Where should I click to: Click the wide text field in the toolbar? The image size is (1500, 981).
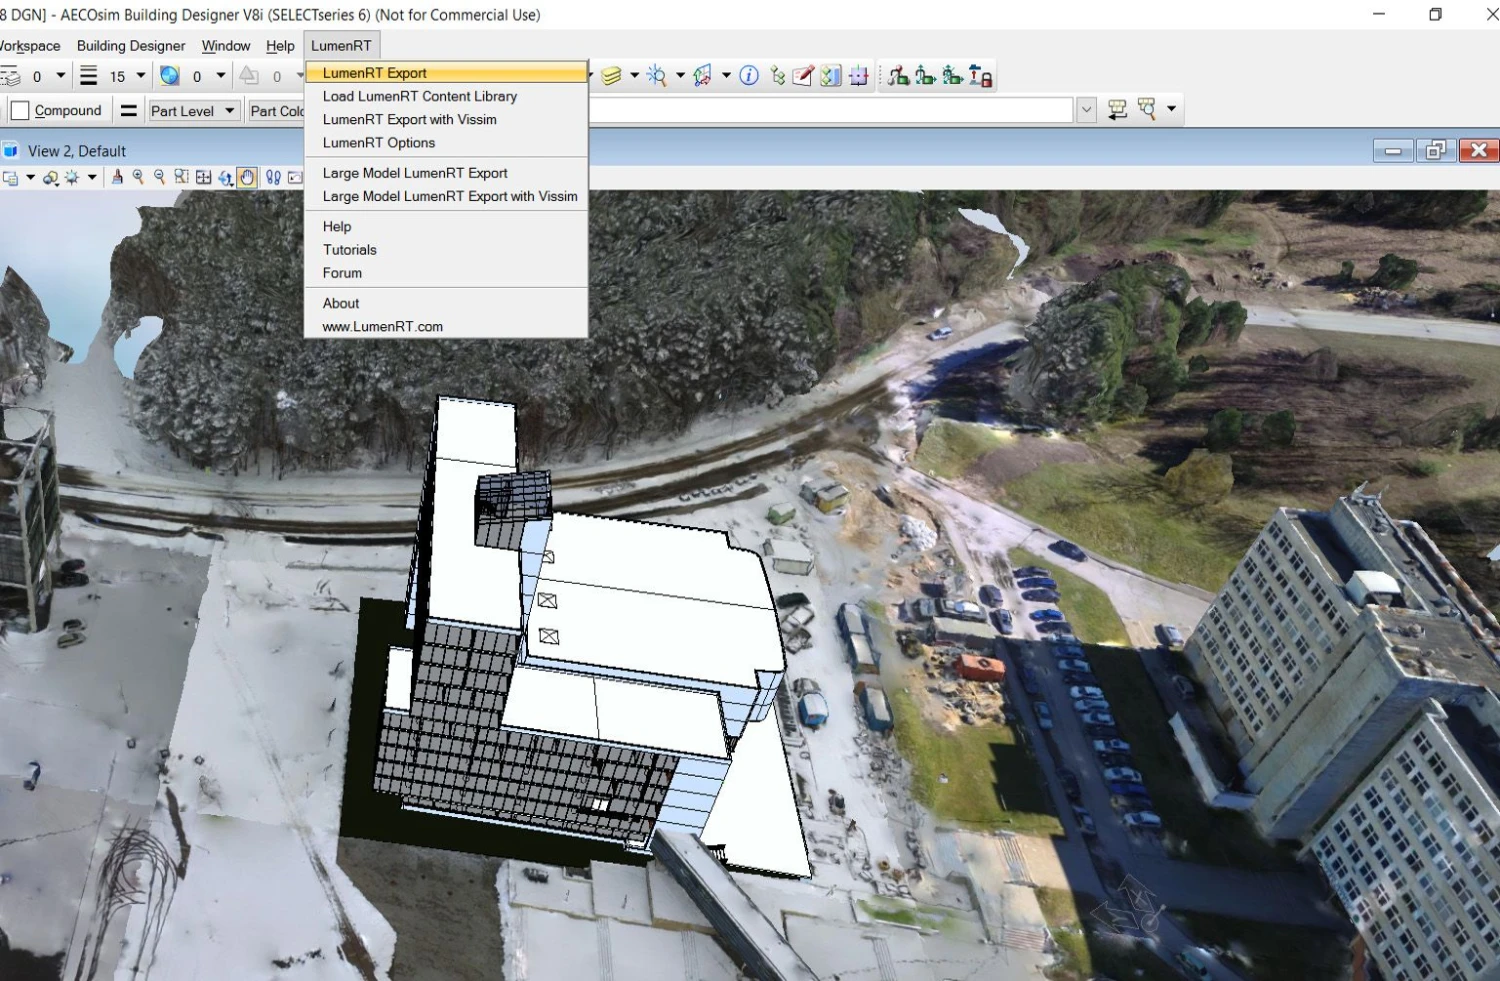832,110
